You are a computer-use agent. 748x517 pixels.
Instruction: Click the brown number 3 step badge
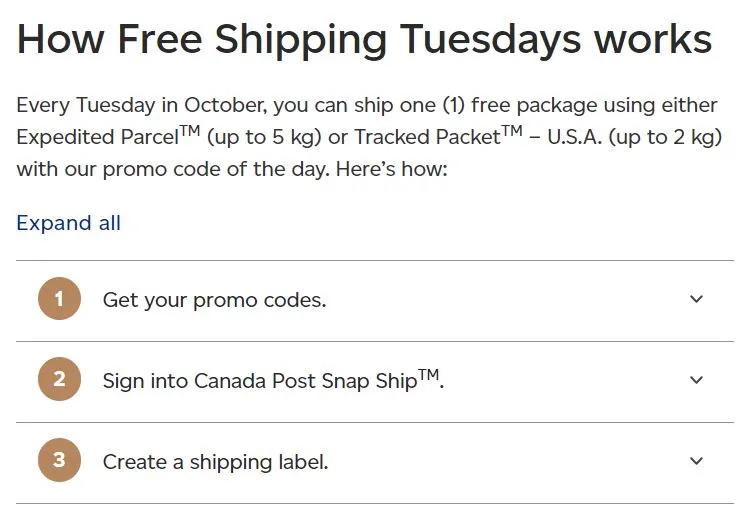point(59,460)
